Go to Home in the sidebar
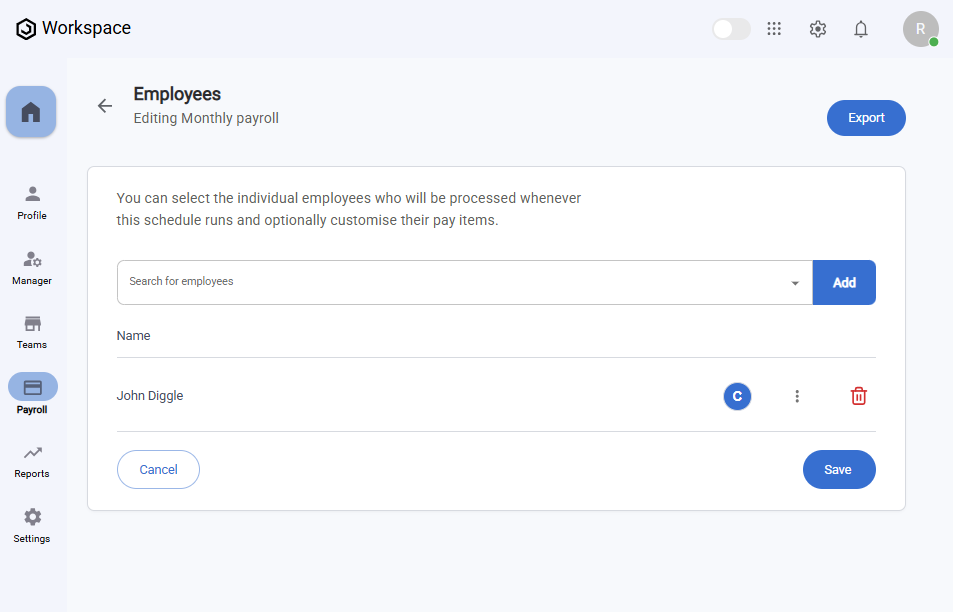Screen dimensions: 953x612 (31, 111)
